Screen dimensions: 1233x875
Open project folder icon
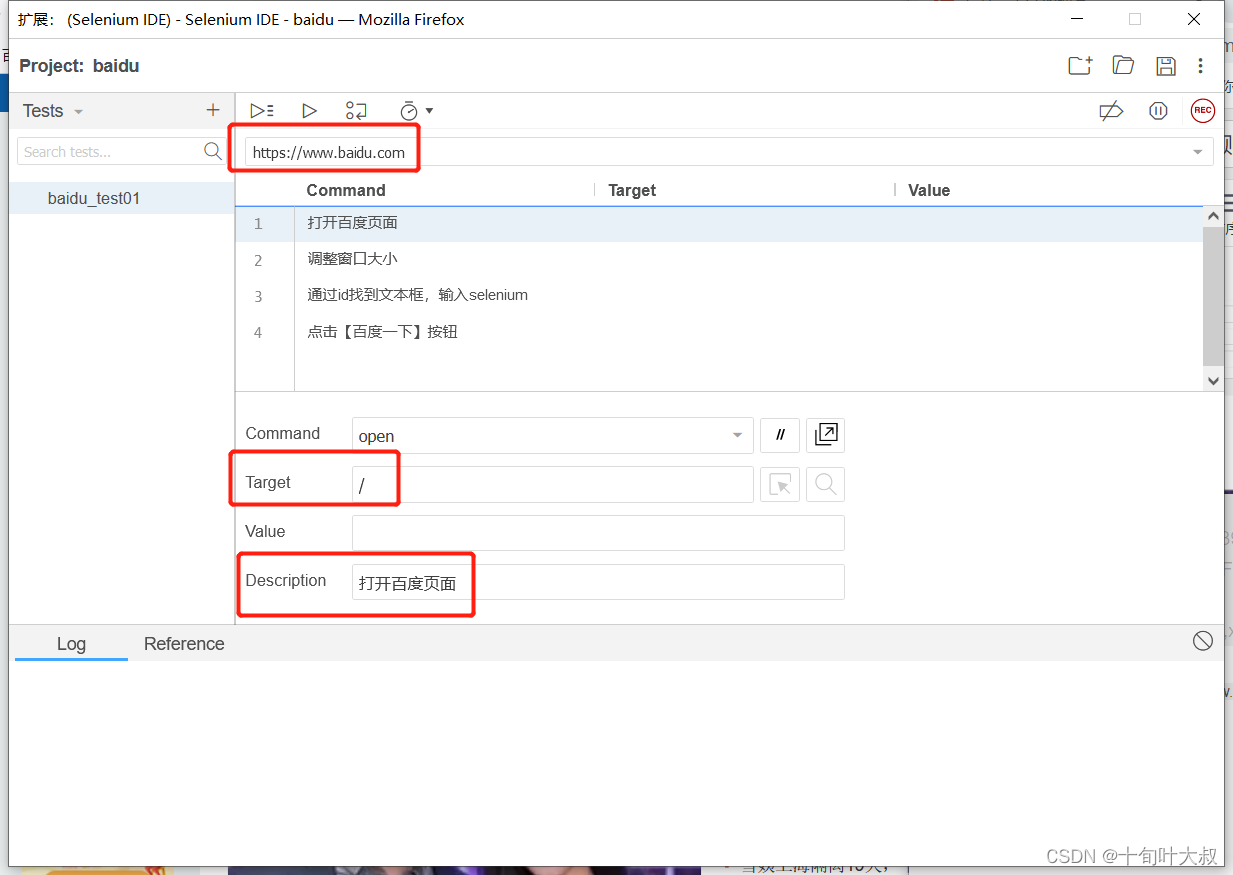pyautogui.click(x=1123, y=66)
